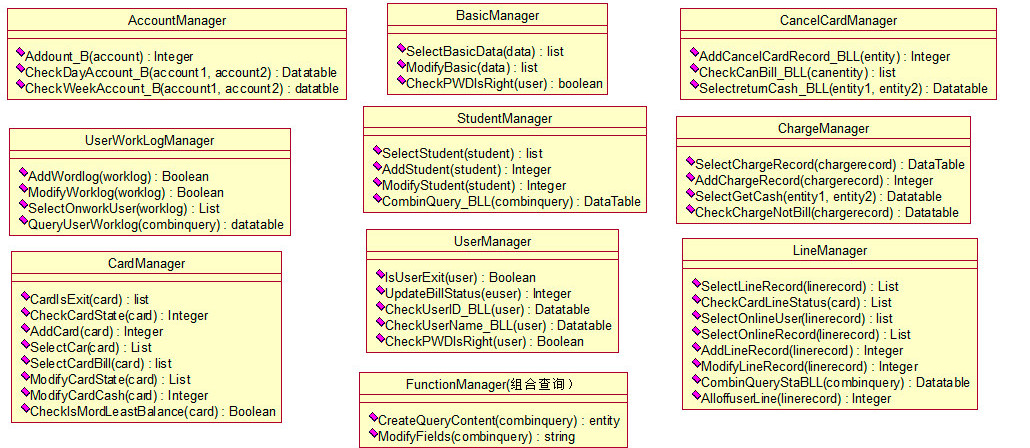Click the operation icon beside AddStudent

tap(377, 168)
